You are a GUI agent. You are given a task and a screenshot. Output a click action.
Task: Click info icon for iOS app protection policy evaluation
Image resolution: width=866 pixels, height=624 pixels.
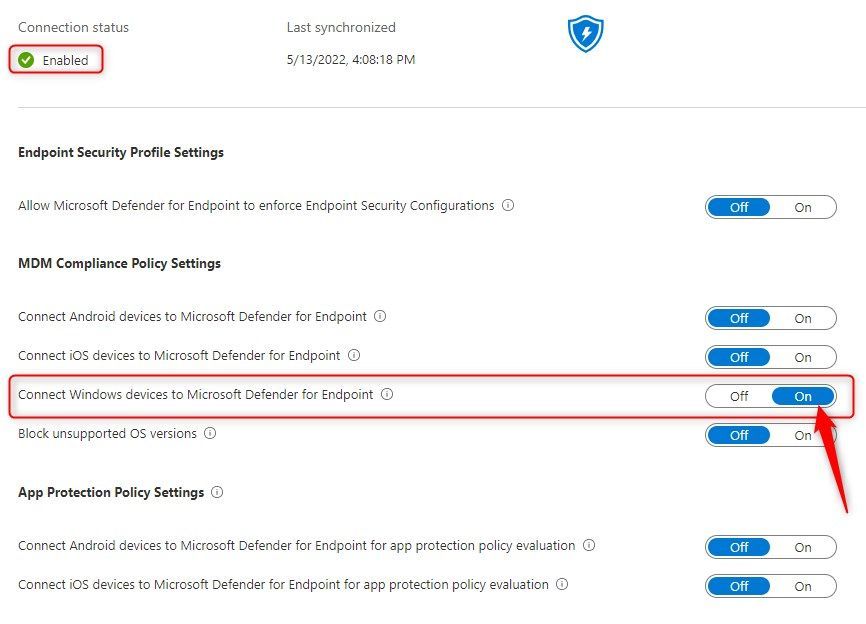pyautogui.click(x=562, y=584)
